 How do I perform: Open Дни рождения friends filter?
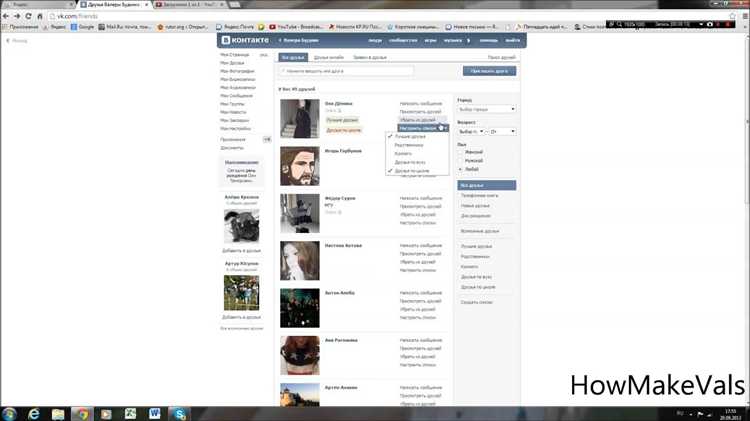[475, 216]
